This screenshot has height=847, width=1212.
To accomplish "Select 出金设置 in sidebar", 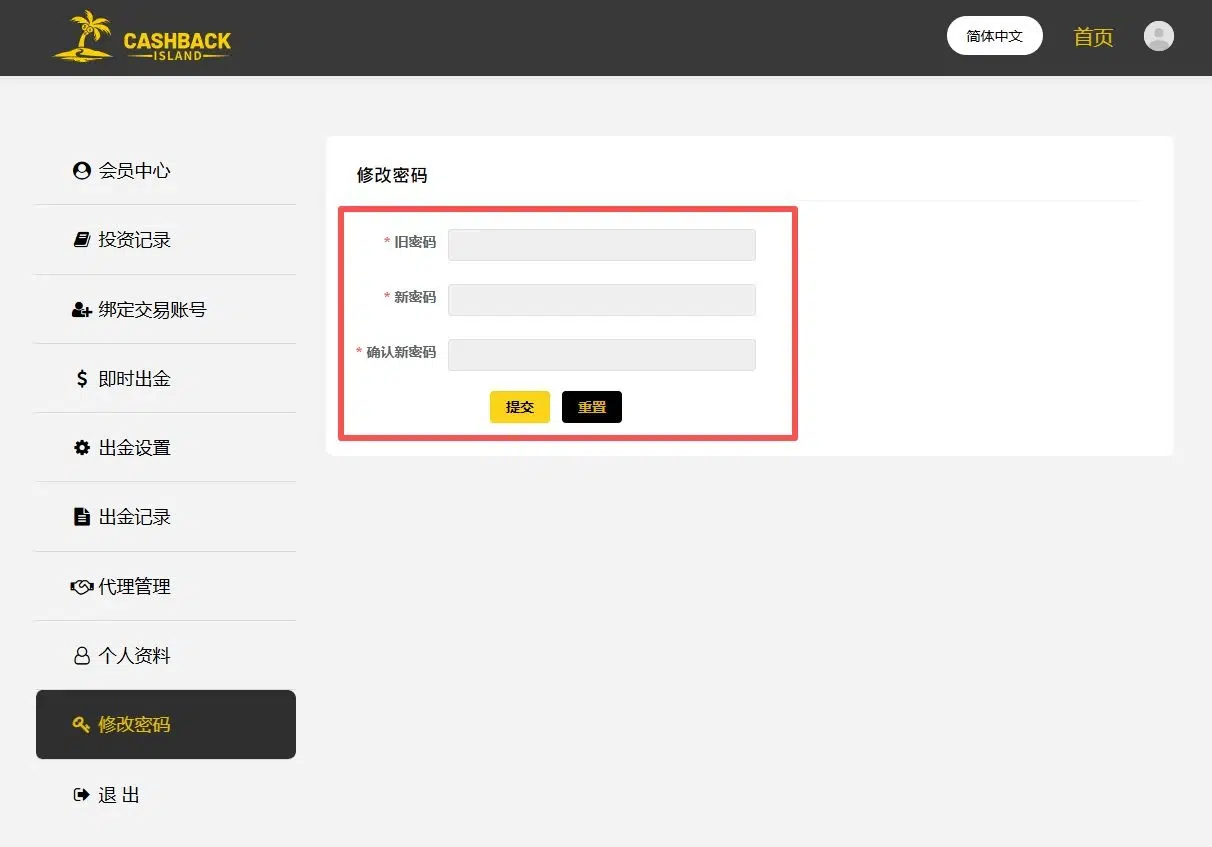I will click(165, 448).
